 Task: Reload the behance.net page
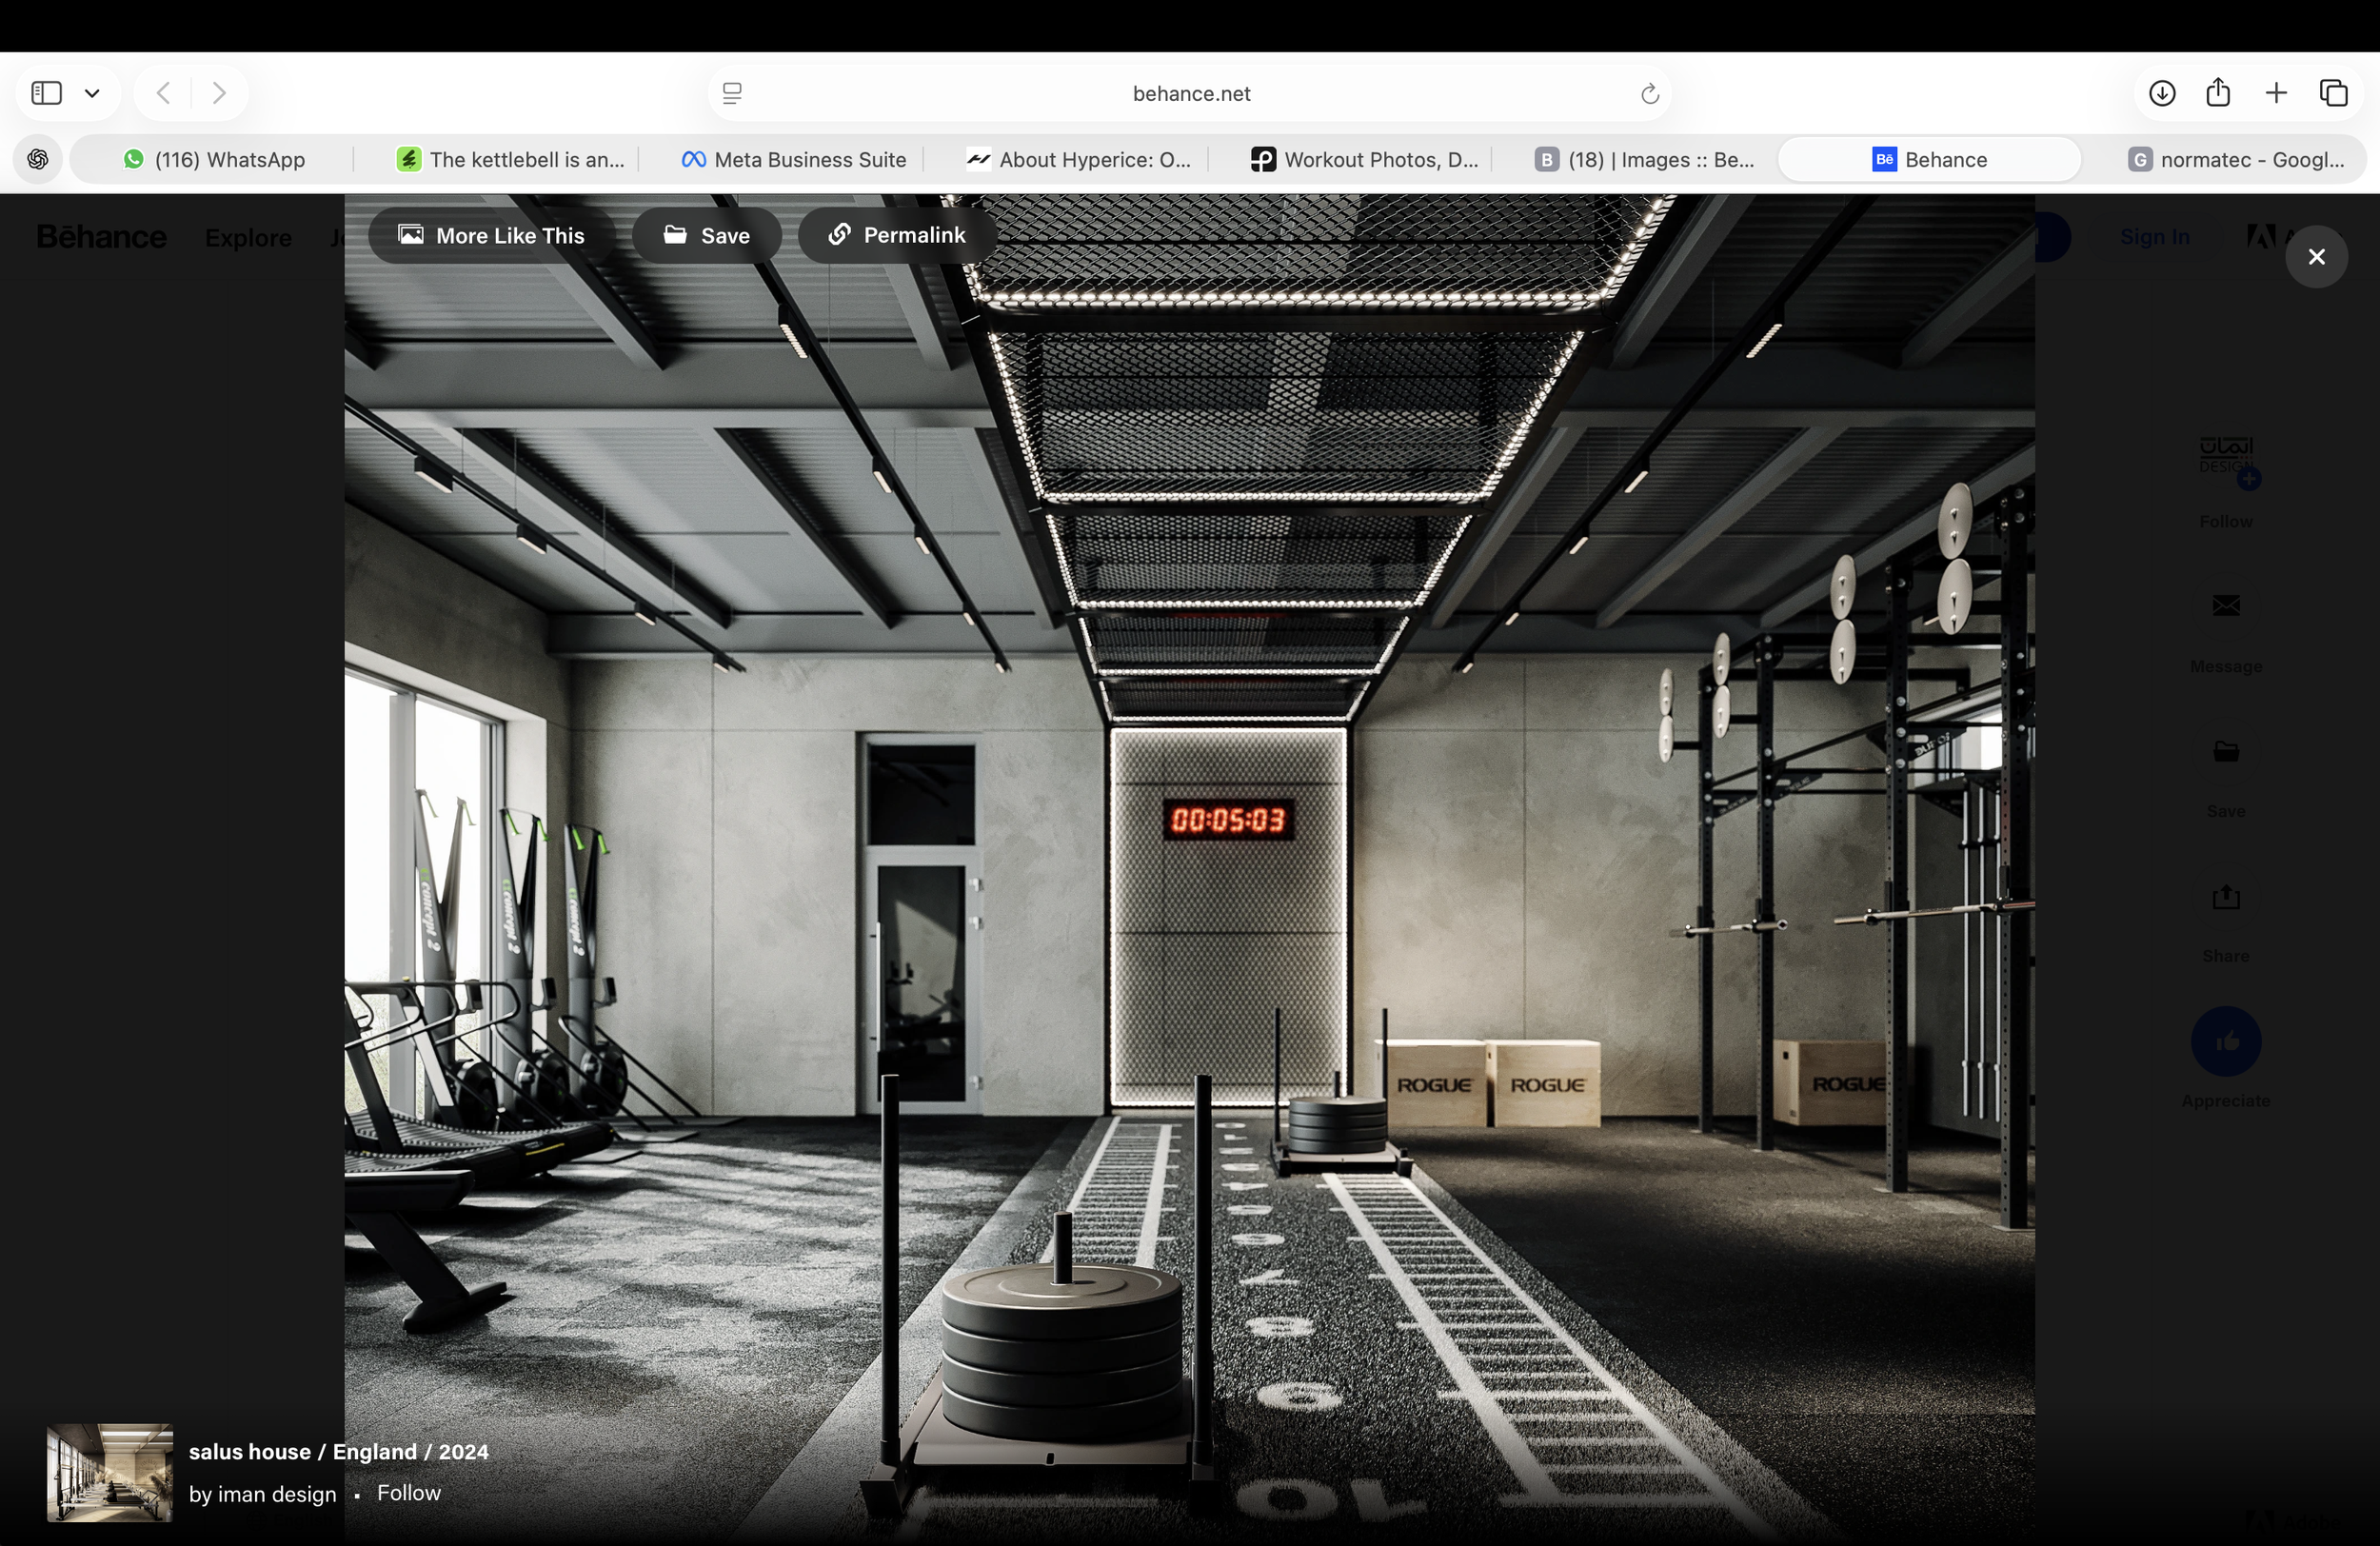tap(1648, 93)
